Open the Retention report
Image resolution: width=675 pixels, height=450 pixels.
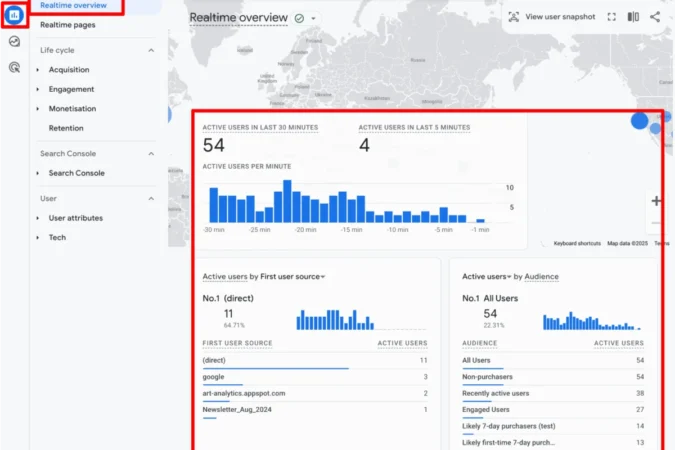coord(66,128)
